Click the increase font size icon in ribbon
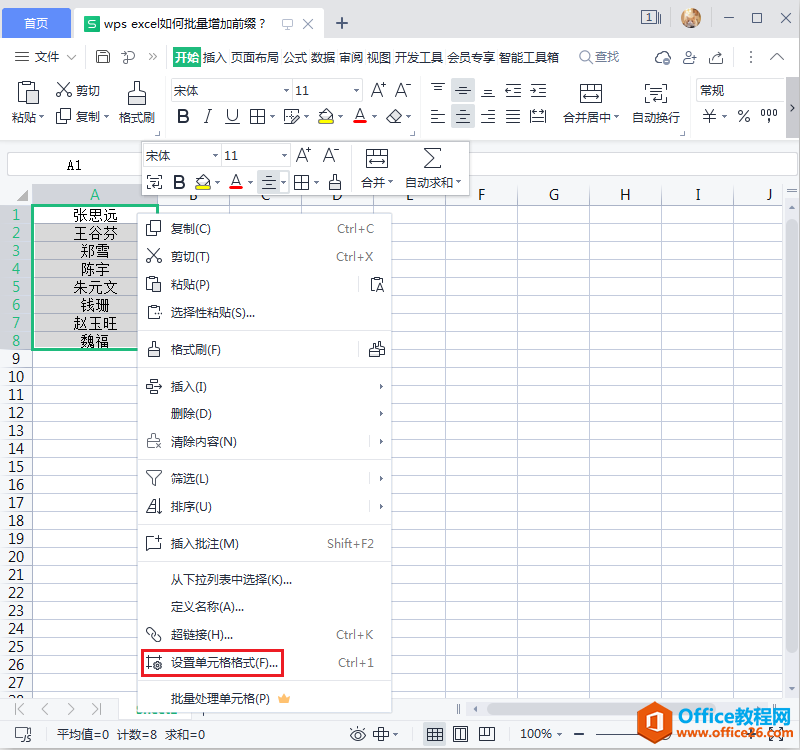This screenshot has height=750, width=800. tap(378, 90)
